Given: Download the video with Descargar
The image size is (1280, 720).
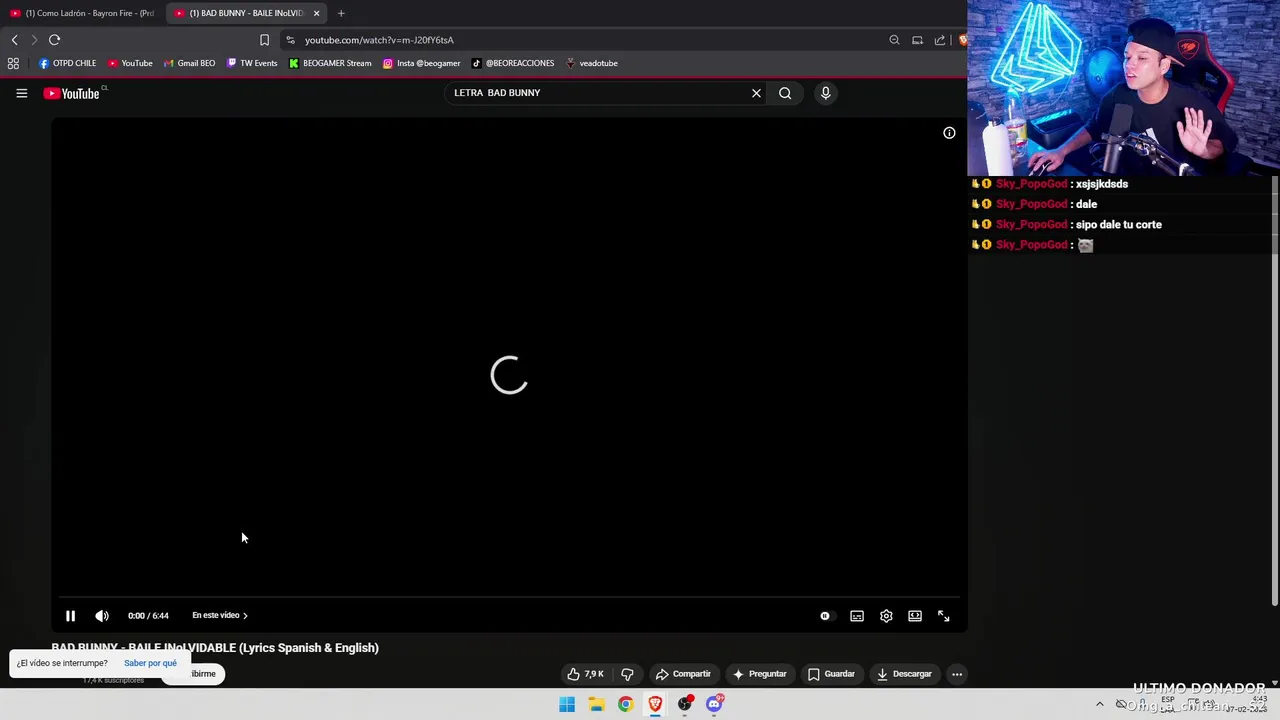Looking at the screenshot, I should click(x=905, y=674).
